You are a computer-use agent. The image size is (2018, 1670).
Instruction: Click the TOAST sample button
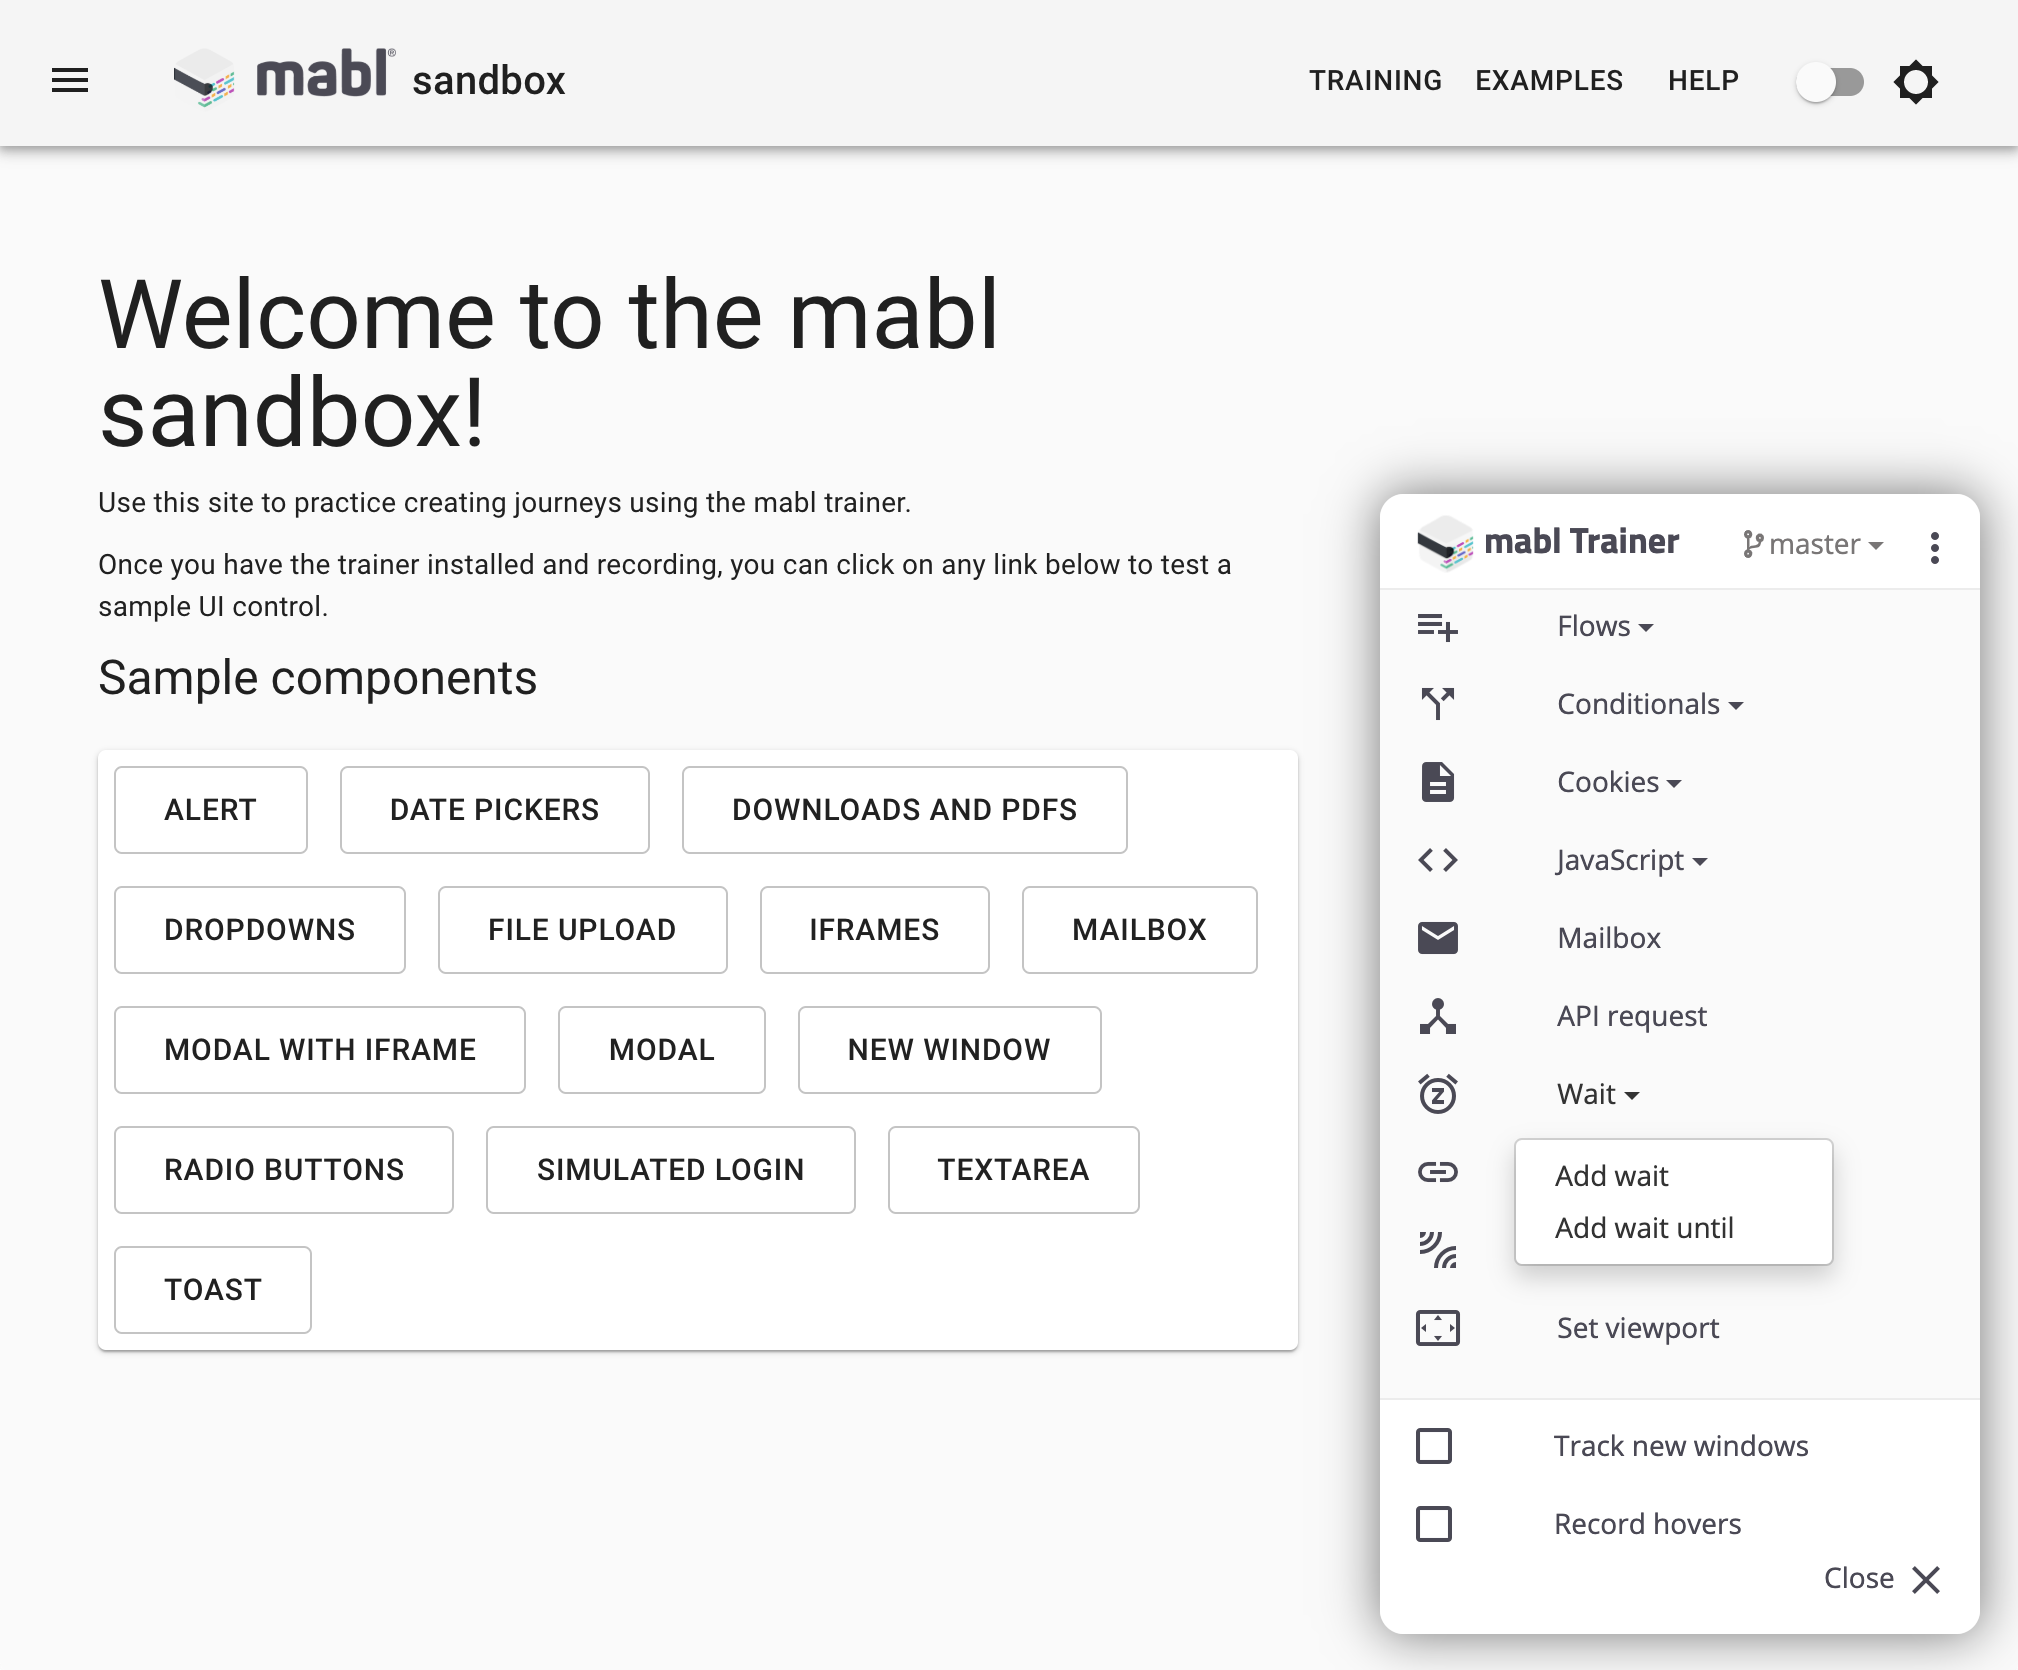click(x=213, y=1290)
